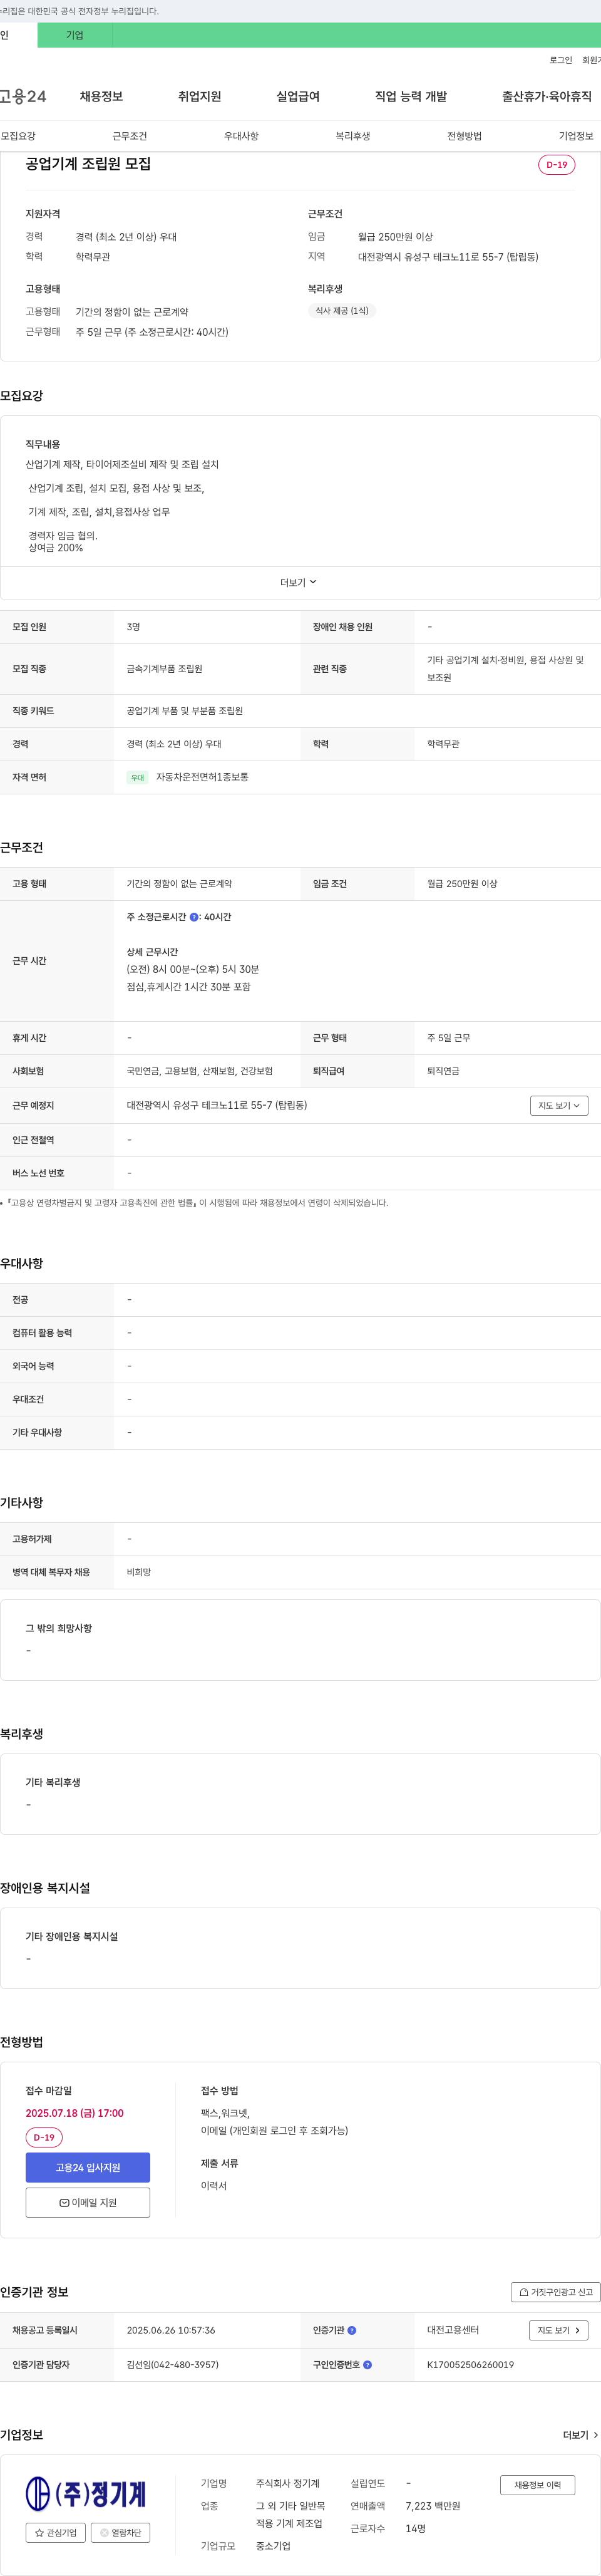Screen dimensions: 601x2576
Task: Click 근로자수 value 14명
Action: (x=415, y=2528)
